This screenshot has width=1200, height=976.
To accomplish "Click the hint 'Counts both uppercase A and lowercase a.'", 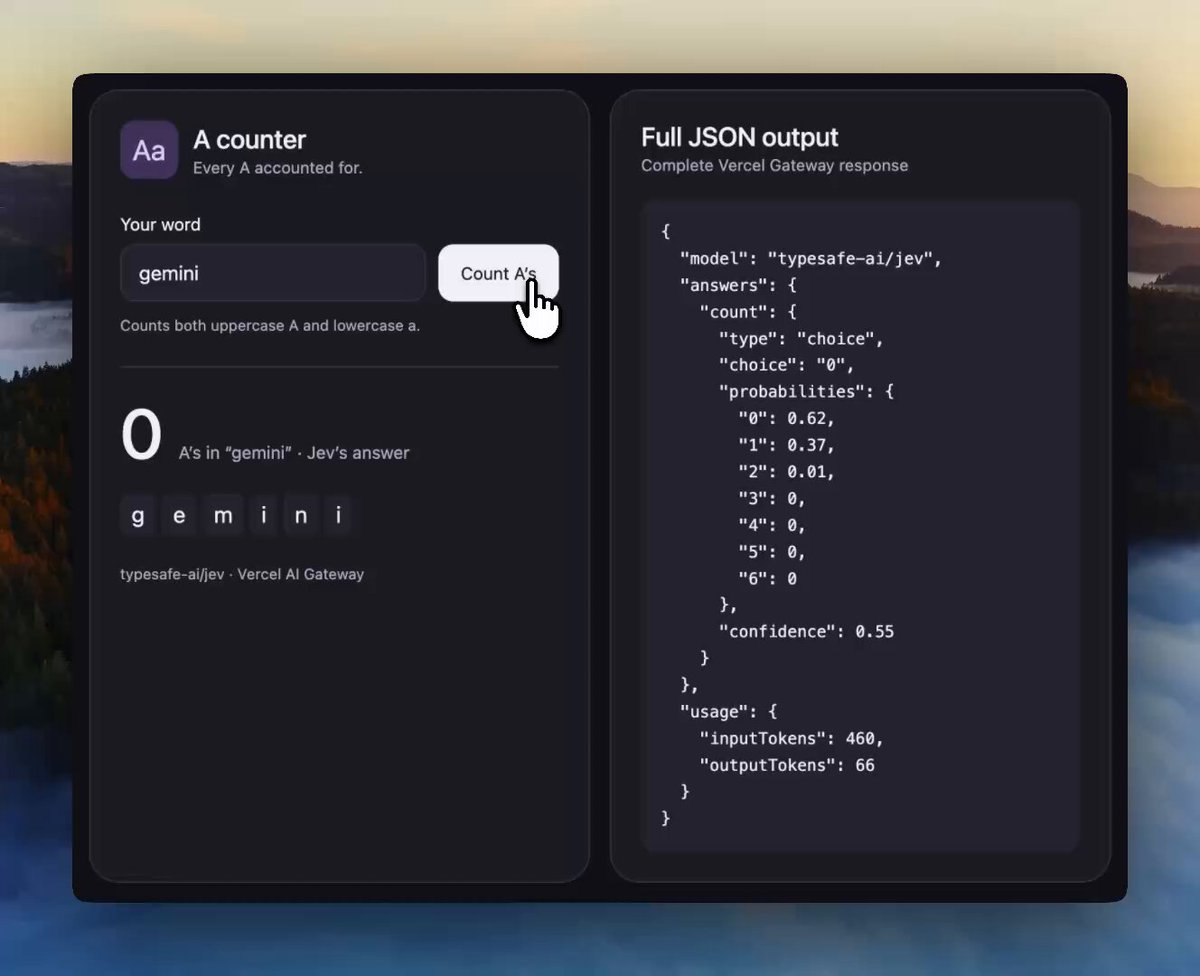I will 270,326.
